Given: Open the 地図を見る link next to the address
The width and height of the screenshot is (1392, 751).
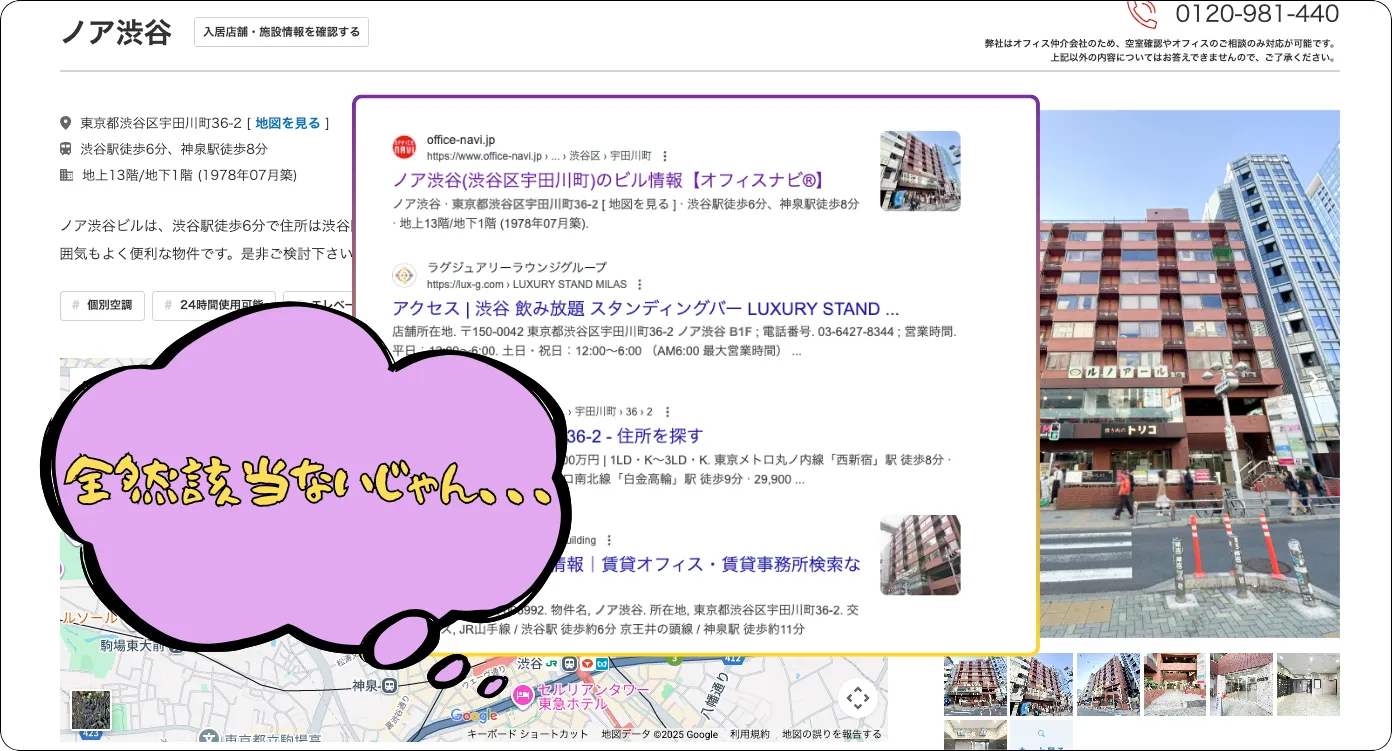Looking at the screenshot, I should click(288, 123).
